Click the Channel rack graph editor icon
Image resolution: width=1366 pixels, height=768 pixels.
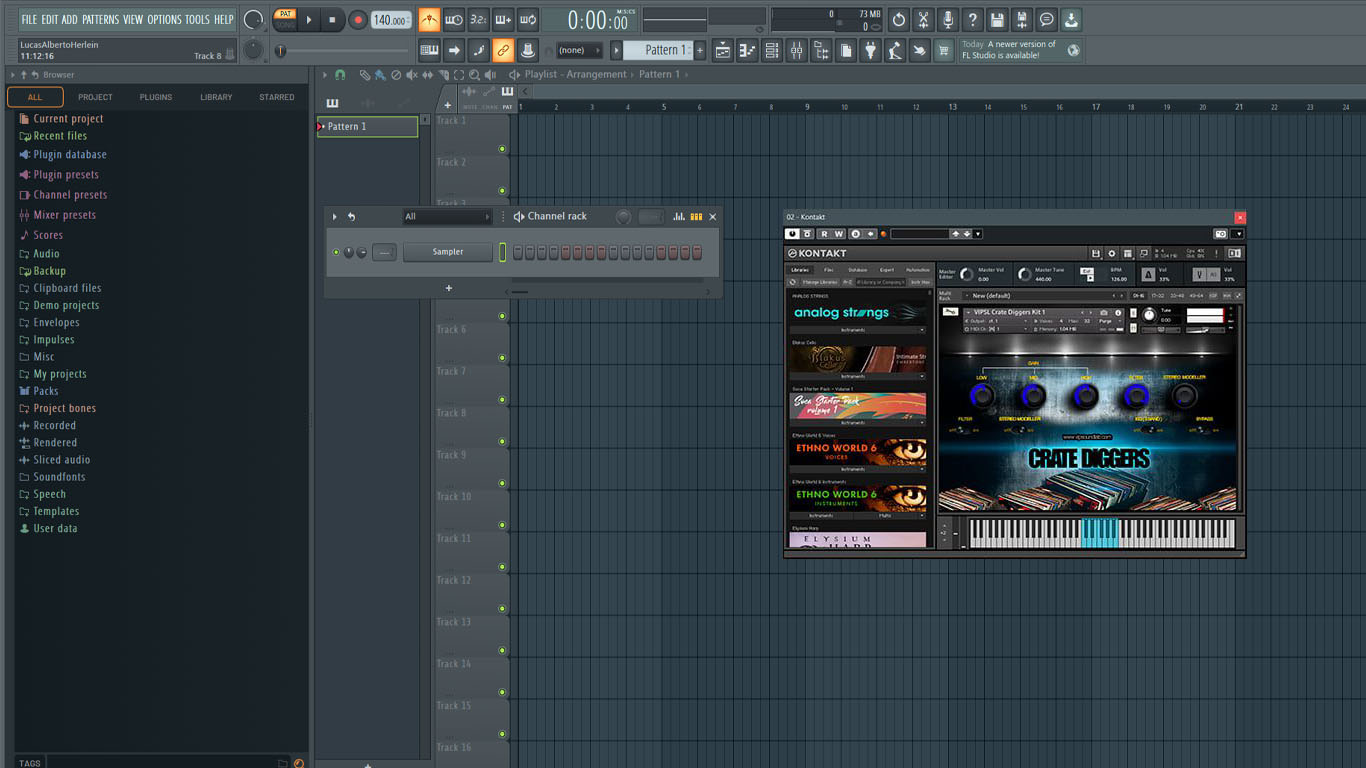tap(679, 216)
